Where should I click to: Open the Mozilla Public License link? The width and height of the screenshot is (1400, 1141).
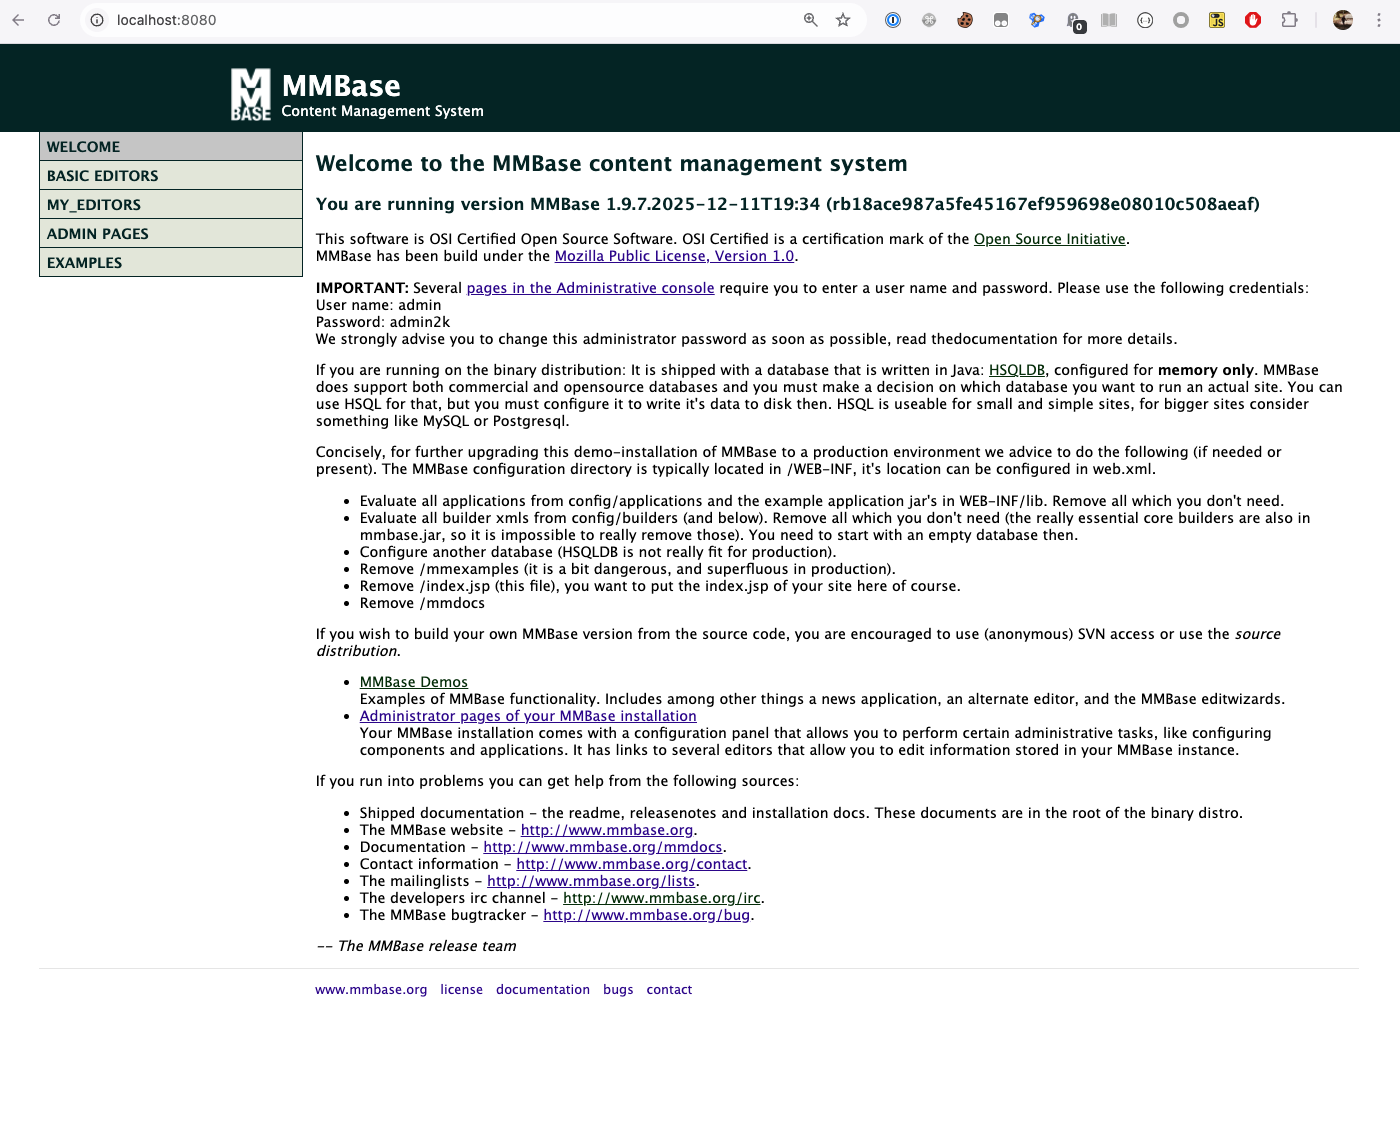pos(674,255)
